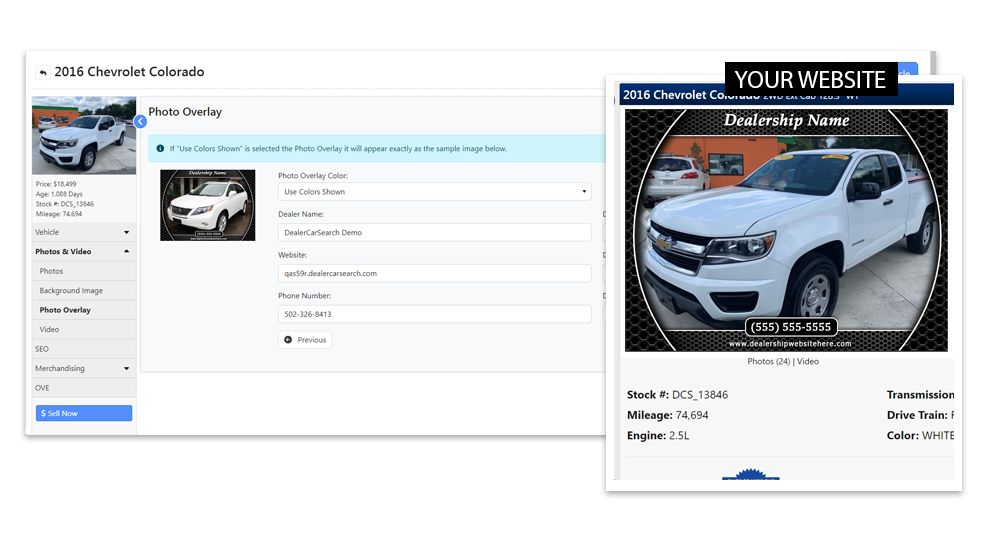This screenshot has width=1000, height=560.
Task: Go to the SEO section
Action: (x=42, y=349)
